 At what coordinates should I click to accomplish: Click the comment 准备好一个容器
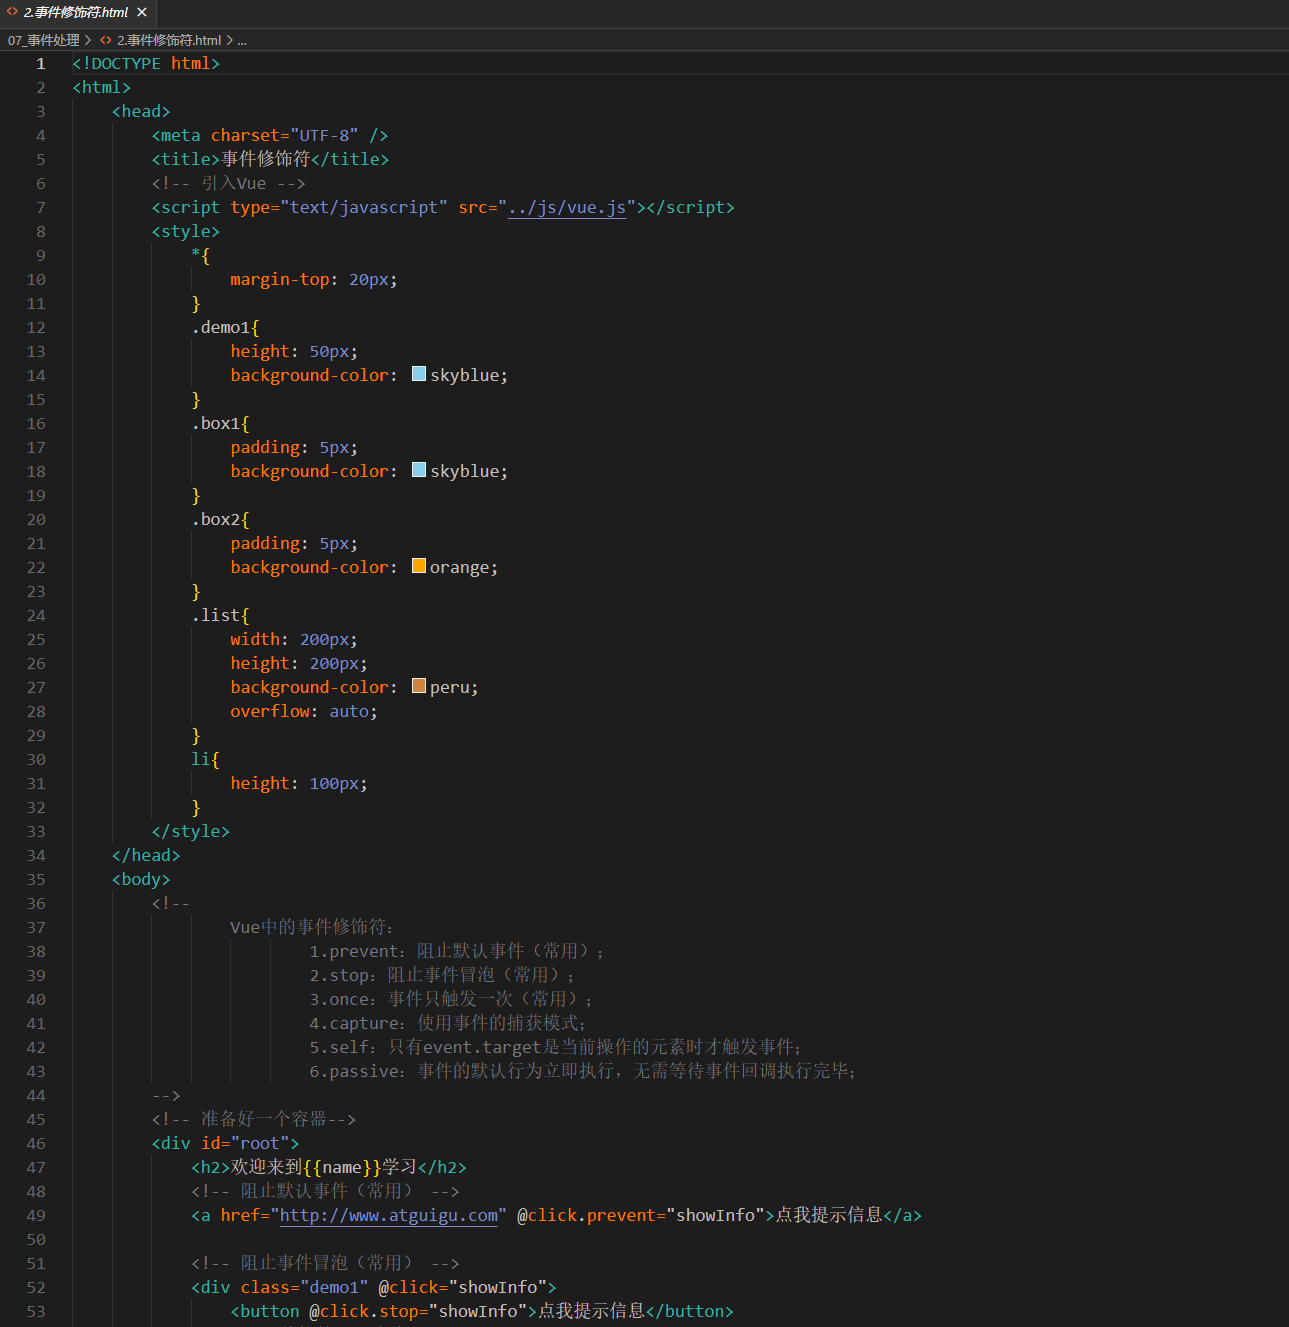point(254,1119)
